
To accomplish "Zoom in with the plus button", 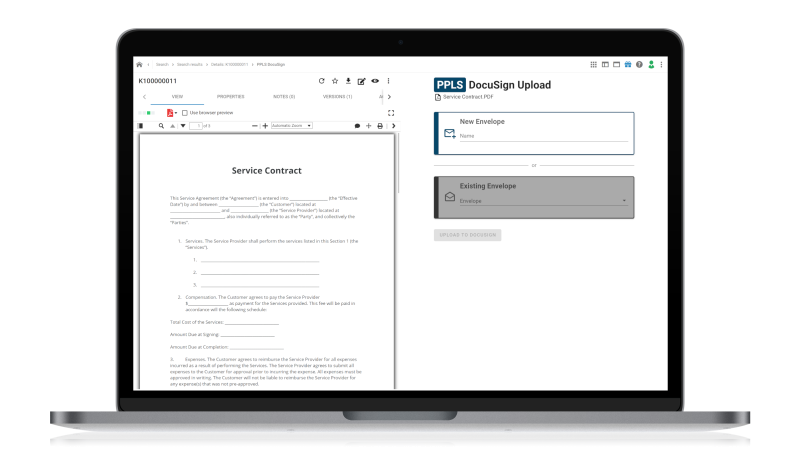I will pyautogui.click(x=265, y=126).
